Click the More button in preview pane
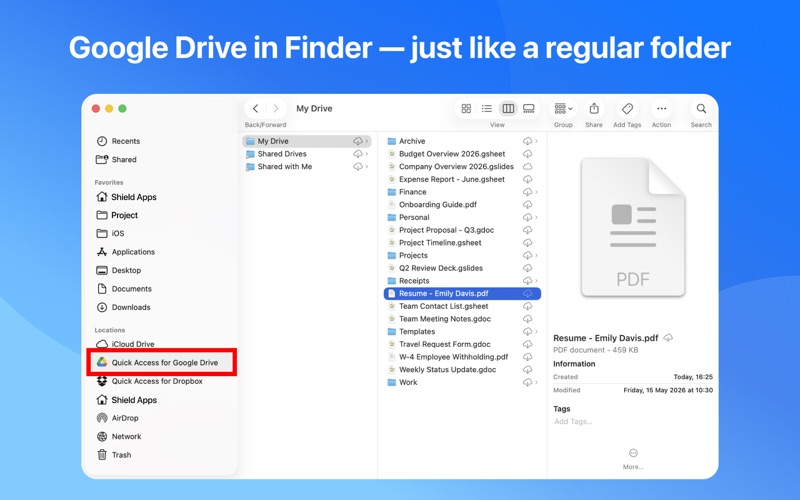 633,459
